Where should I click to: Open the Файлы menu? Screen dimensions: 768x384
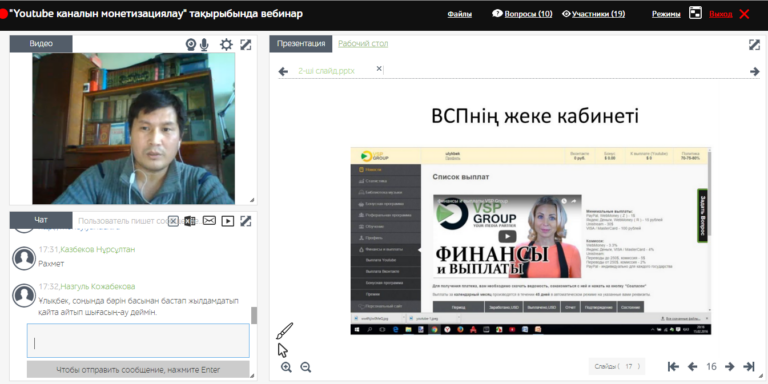coord(459,14)
